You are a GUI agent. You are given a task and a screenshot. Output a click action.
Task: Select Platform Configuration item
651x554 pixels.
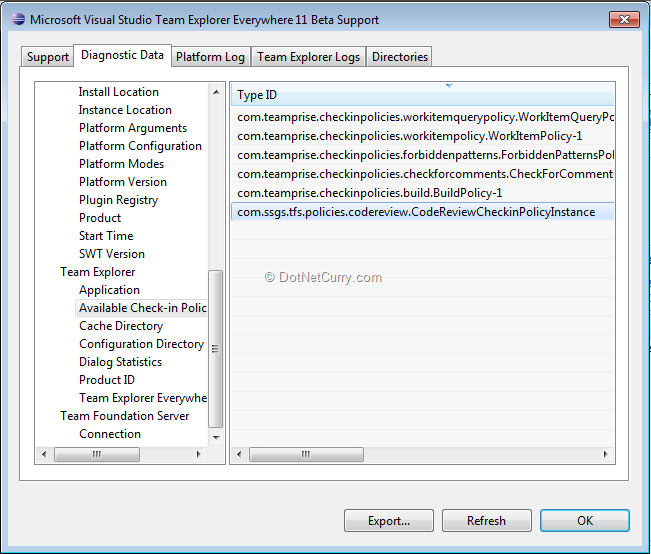coord(140,146)
